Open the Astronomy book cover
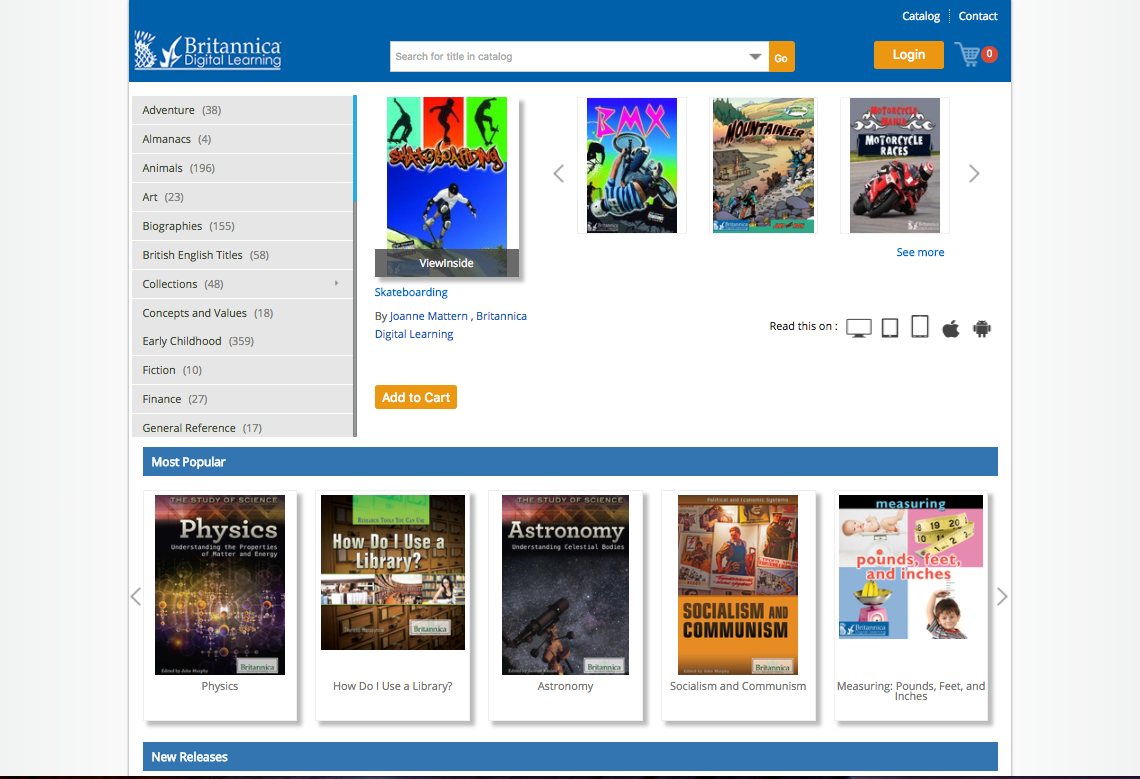Viewport: 1140px width, 779px height. [566, 585]
